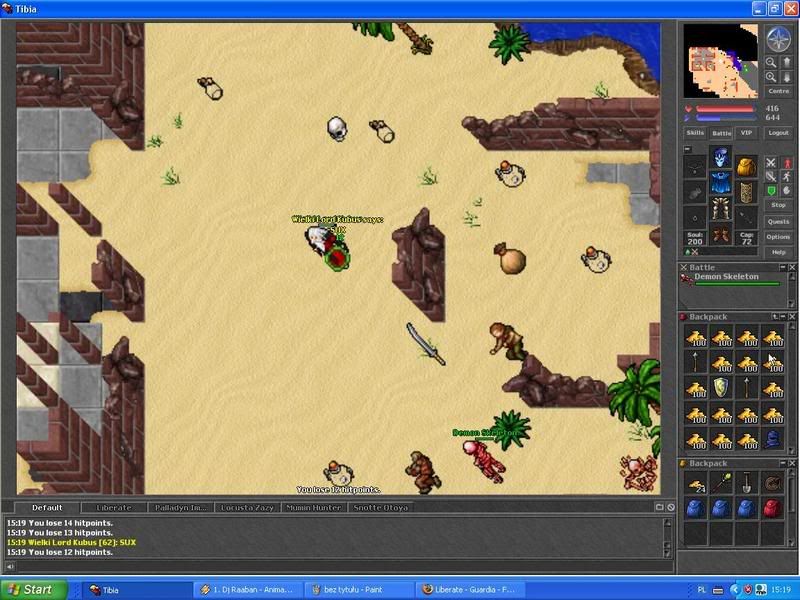Enable balanced fight mode
800x600 pixels.
coord(771,177)
